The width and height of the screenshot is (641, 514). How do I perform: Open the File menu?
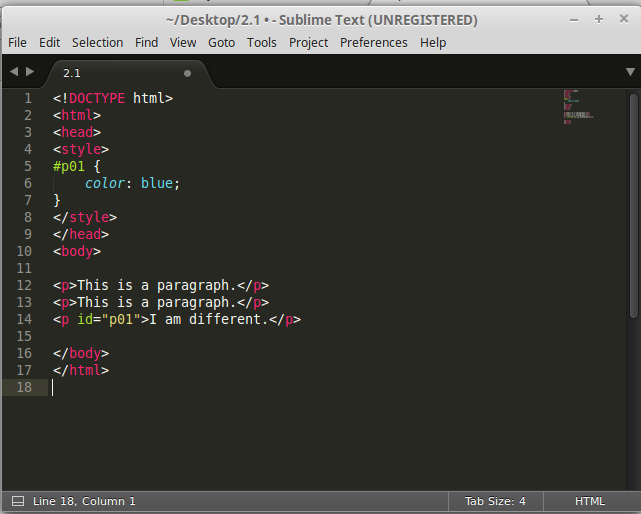click(x=17, y=42)
